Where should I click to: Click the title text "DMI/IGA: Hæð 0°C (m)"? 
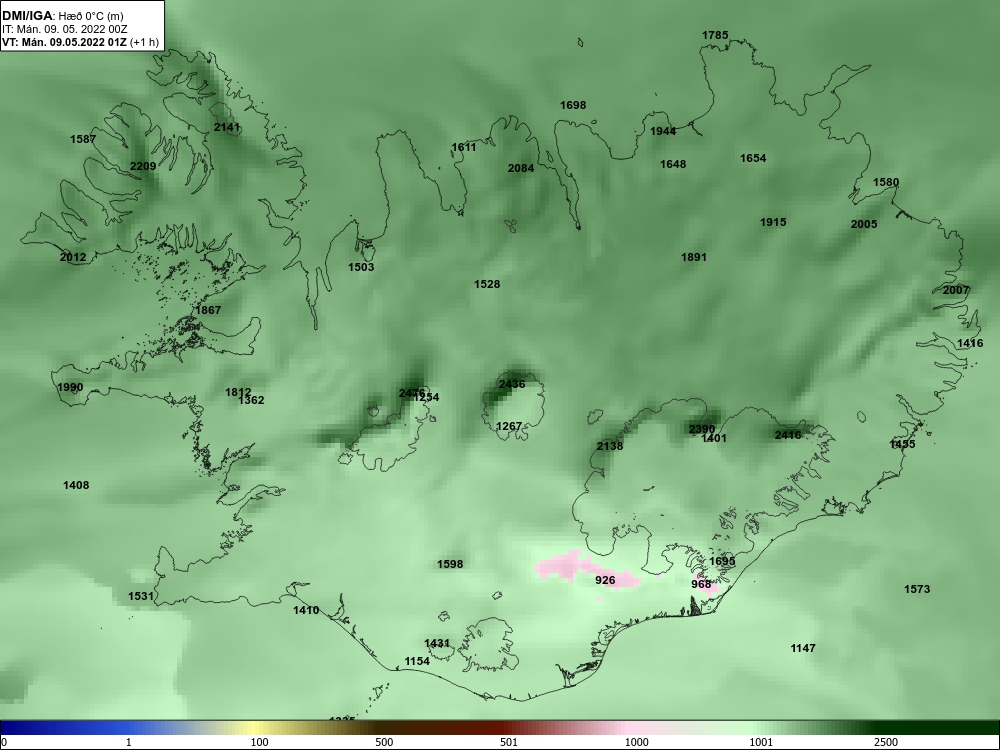coord(62,16)
